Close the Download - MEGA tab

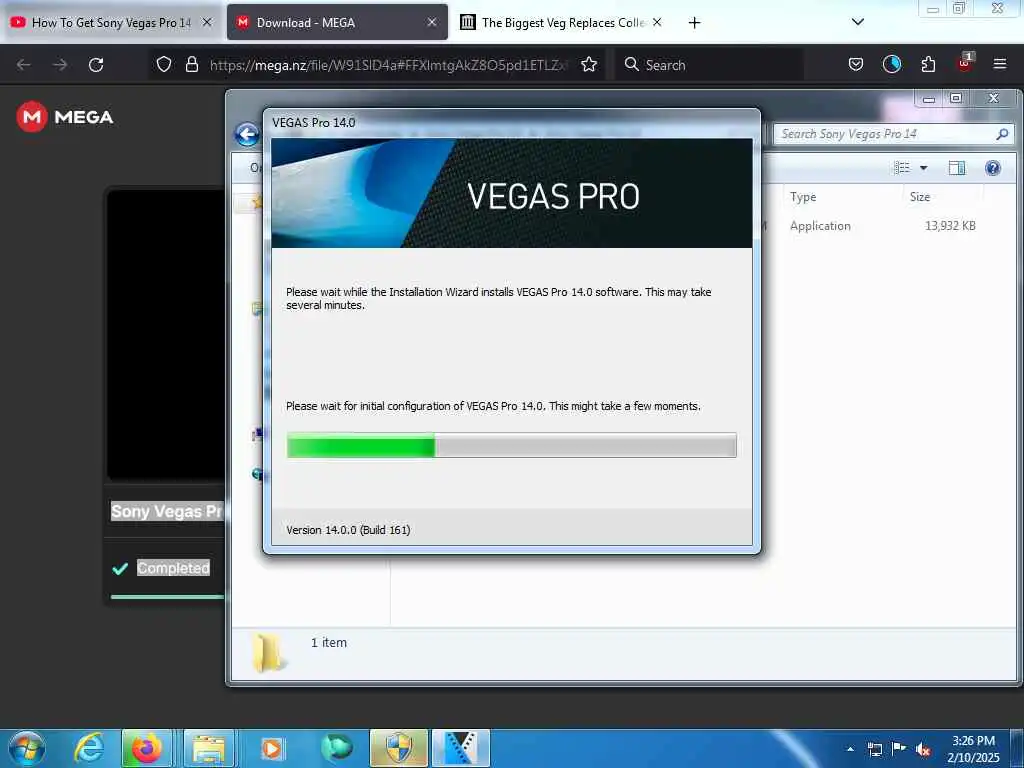click(x=432, y=22)
